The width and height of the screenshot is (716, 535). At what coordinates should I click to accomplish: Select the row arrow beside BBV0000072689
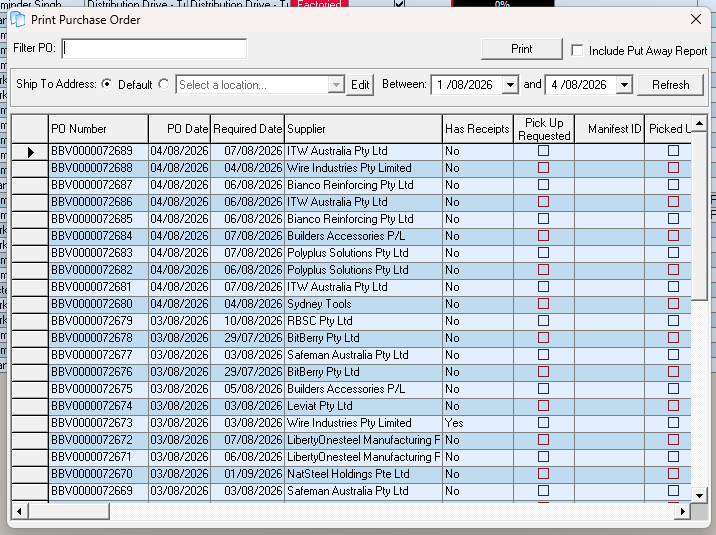[30, 152]
